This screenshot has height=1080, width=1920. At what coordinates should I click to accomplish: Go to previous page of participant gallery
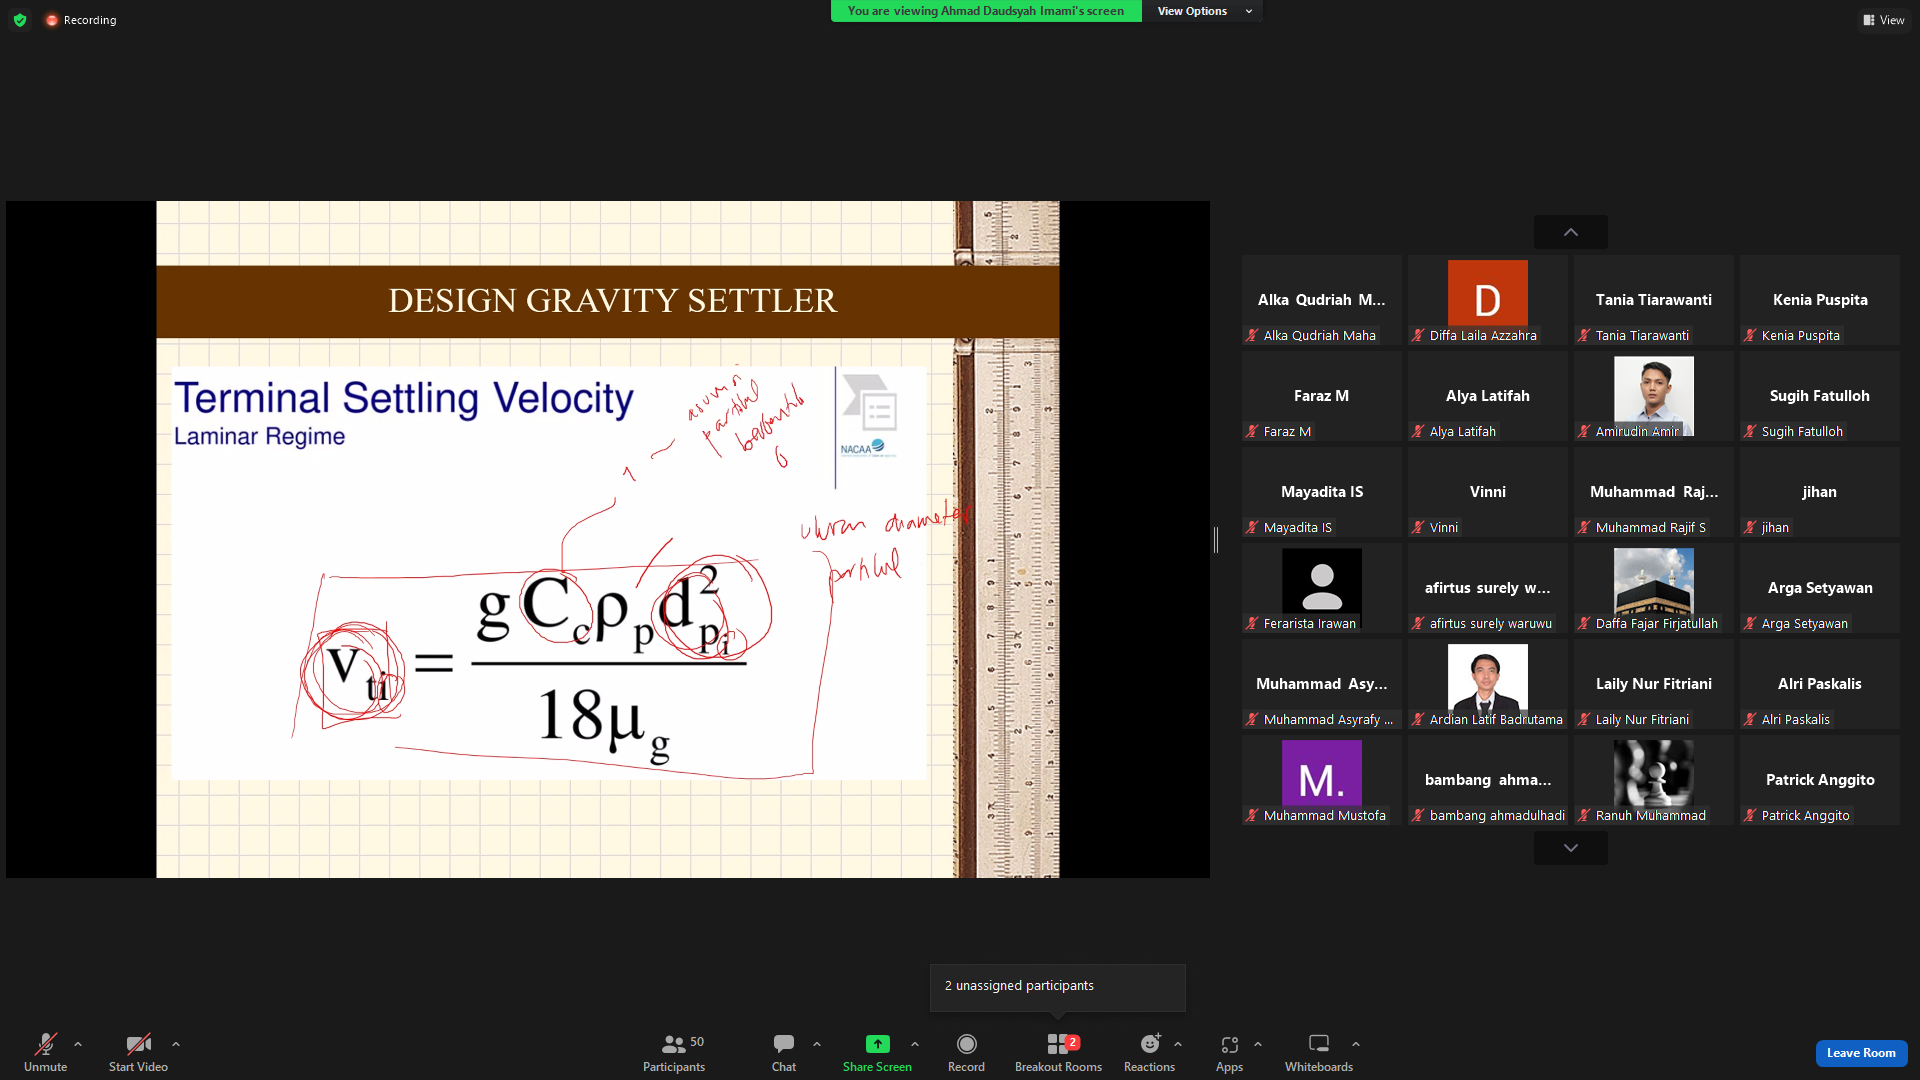(1571, 232)
